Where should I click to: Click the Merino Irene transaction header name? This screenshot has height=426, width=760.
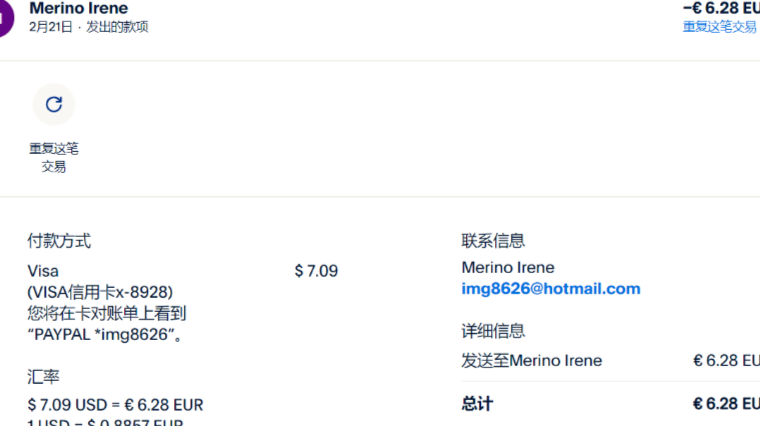pos(79,9)
